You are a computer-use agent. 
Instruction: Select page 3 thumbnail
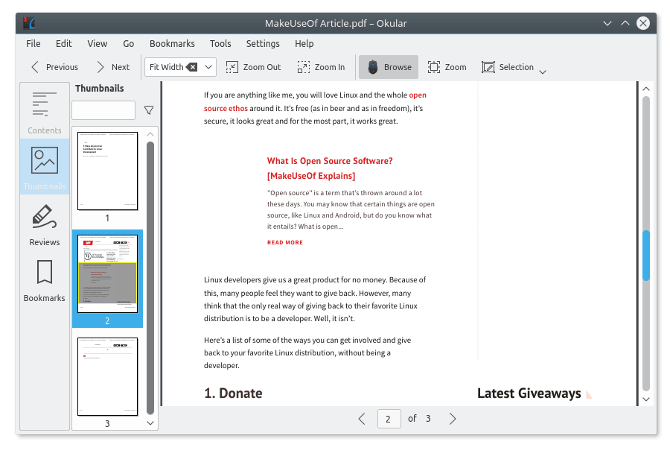click(107, 376)
